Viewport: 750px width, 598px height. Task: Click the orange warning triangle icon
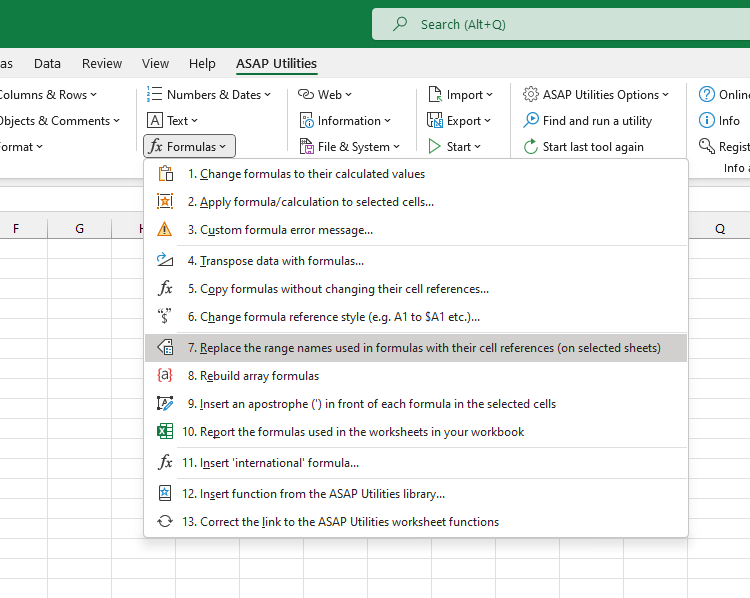pos(165,230)
